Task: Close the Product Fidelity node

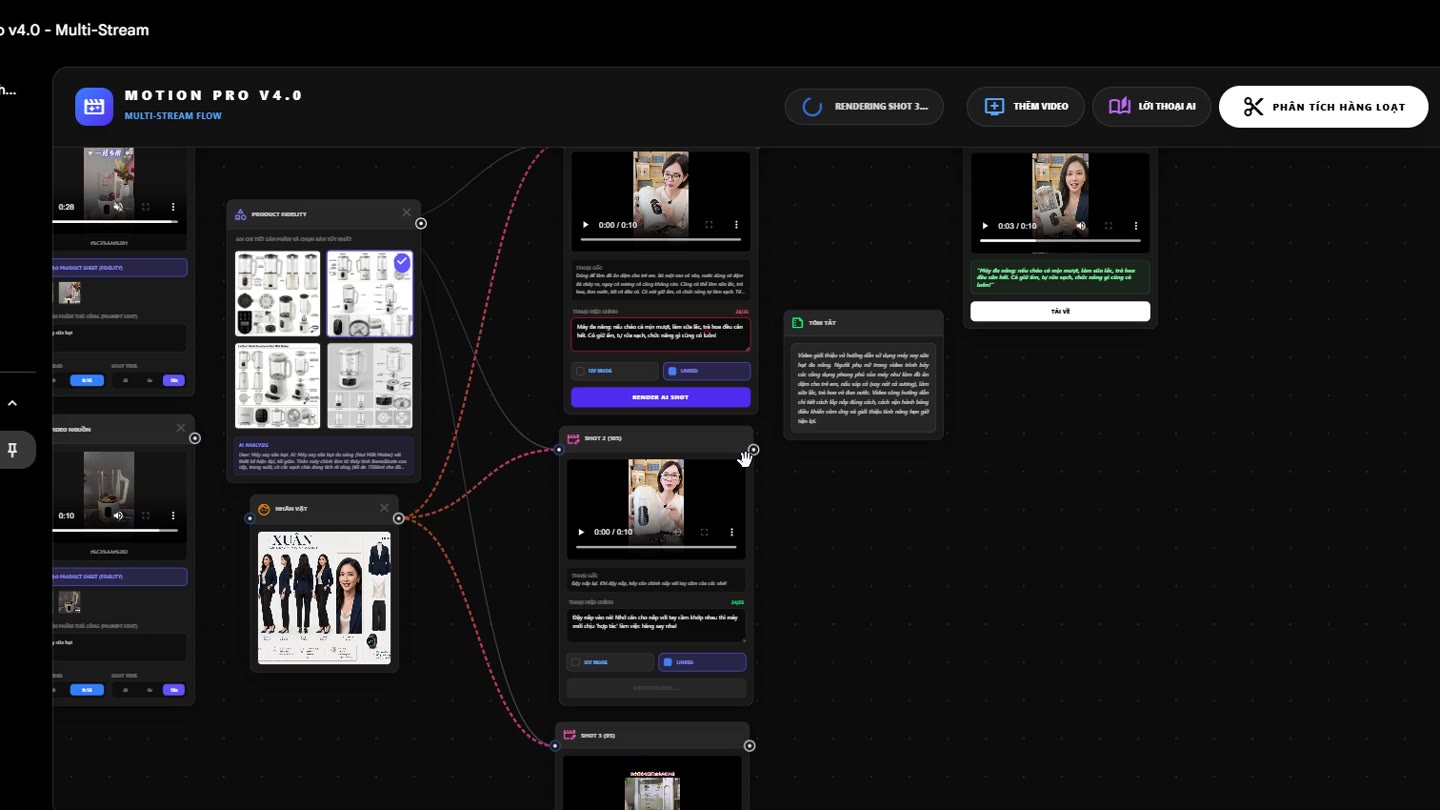Action: click(x=406, y=213)
